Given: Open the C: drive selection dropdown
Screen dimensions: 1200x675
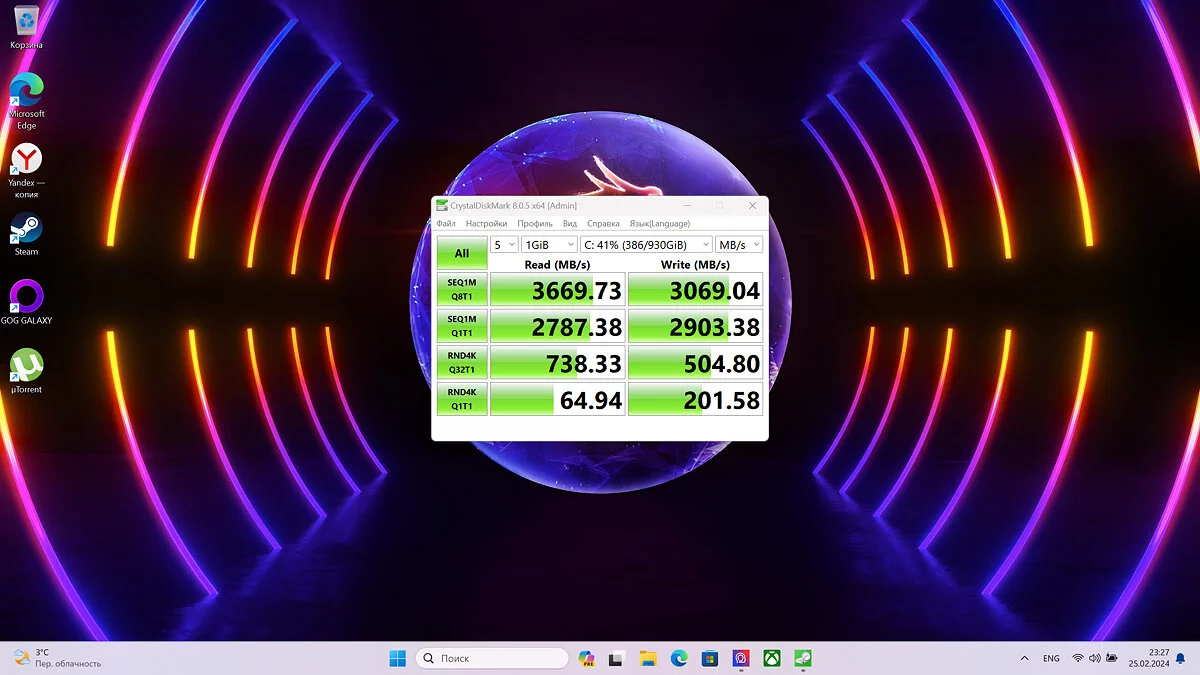Looking at the screenshot, I should click(x=646, y=245).
